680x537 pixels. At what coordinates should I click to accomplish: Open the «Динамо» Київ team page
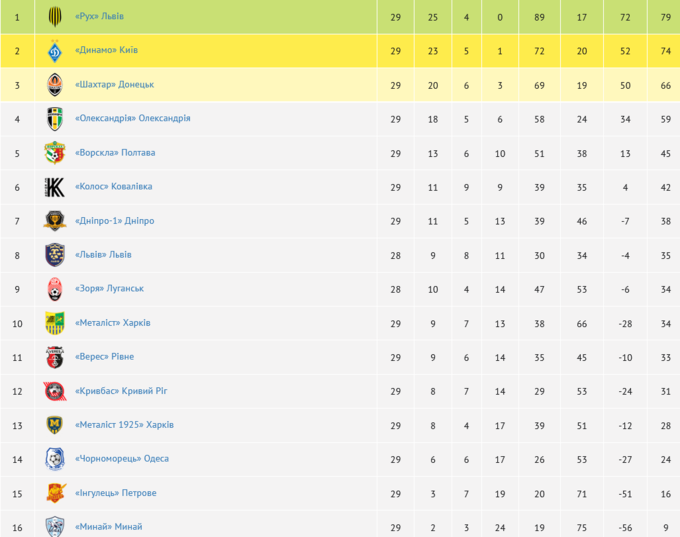pyautogui.click(x=106, y=51)
